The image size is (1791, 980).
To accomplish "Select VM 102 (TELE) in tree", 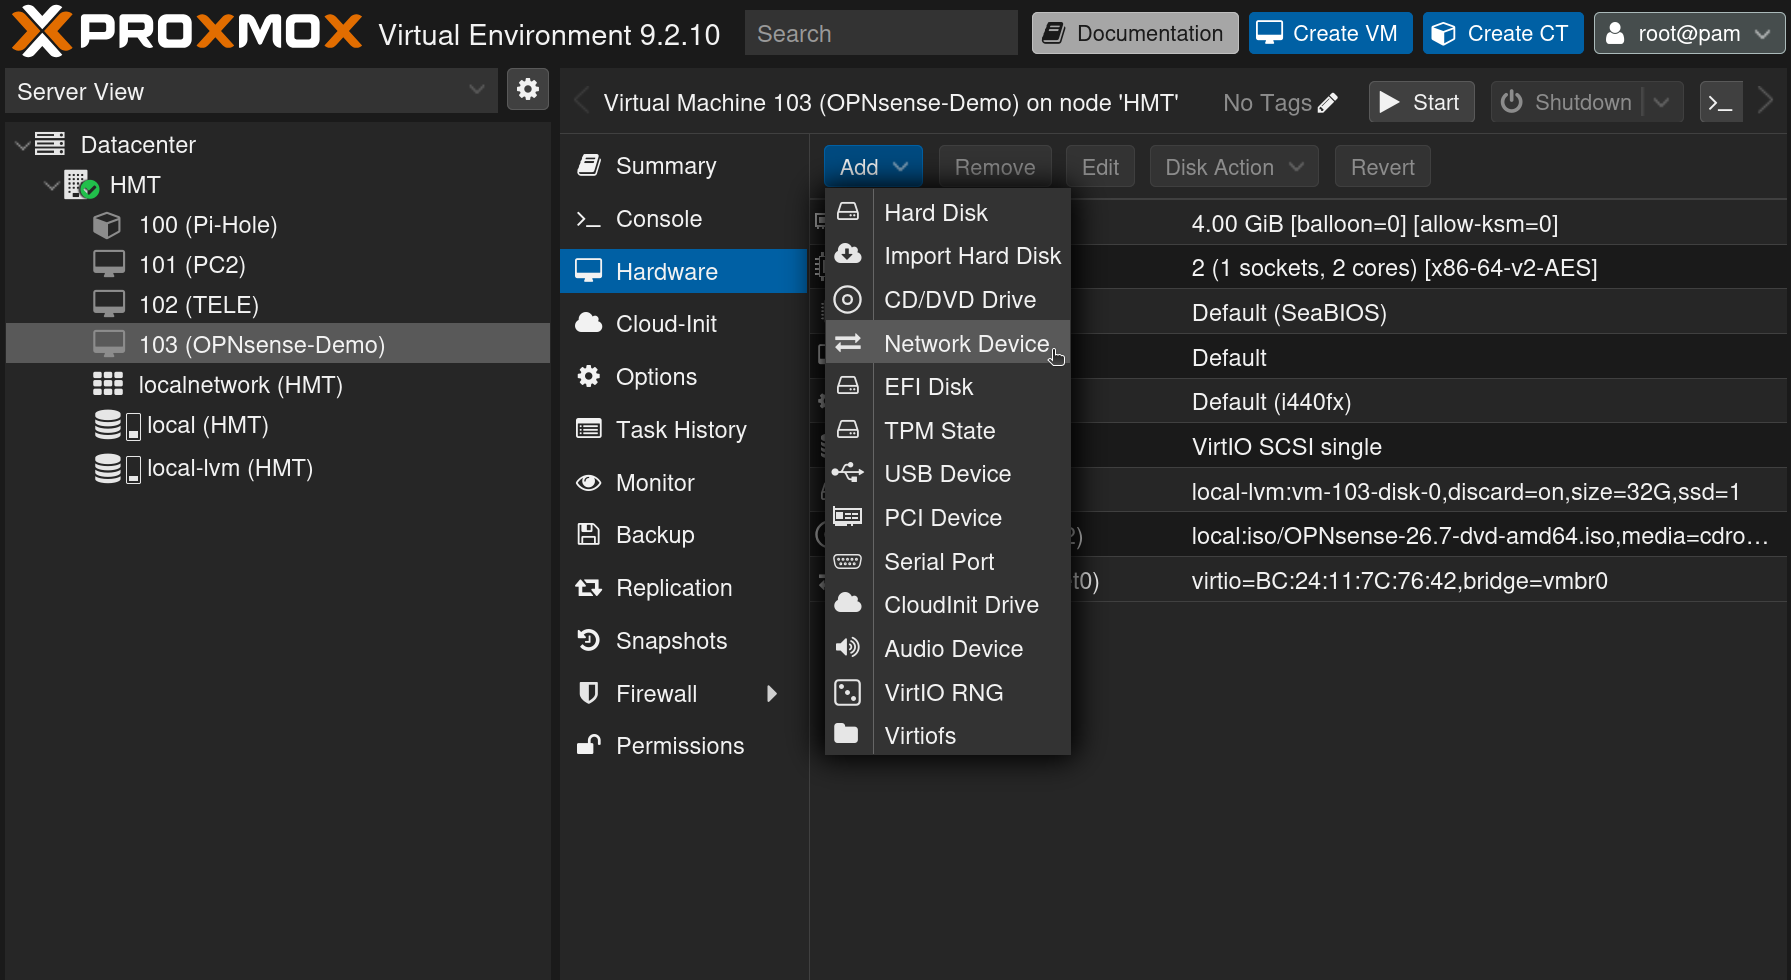I will coord(278,304).
